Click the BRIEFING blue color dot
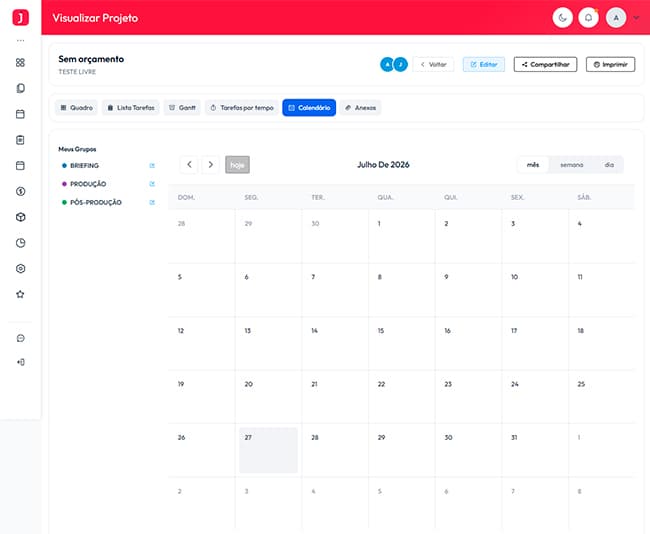 [64, 165]
